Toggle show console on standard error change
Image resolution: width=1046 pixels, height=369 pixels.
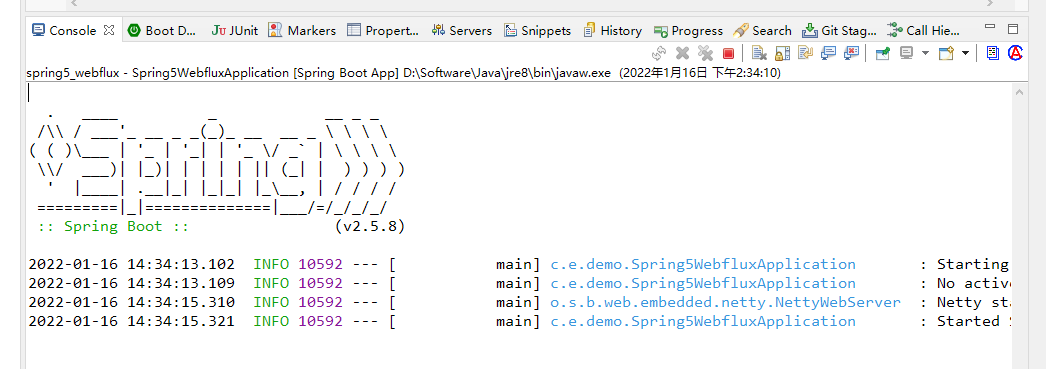click(x=852, y=53)
